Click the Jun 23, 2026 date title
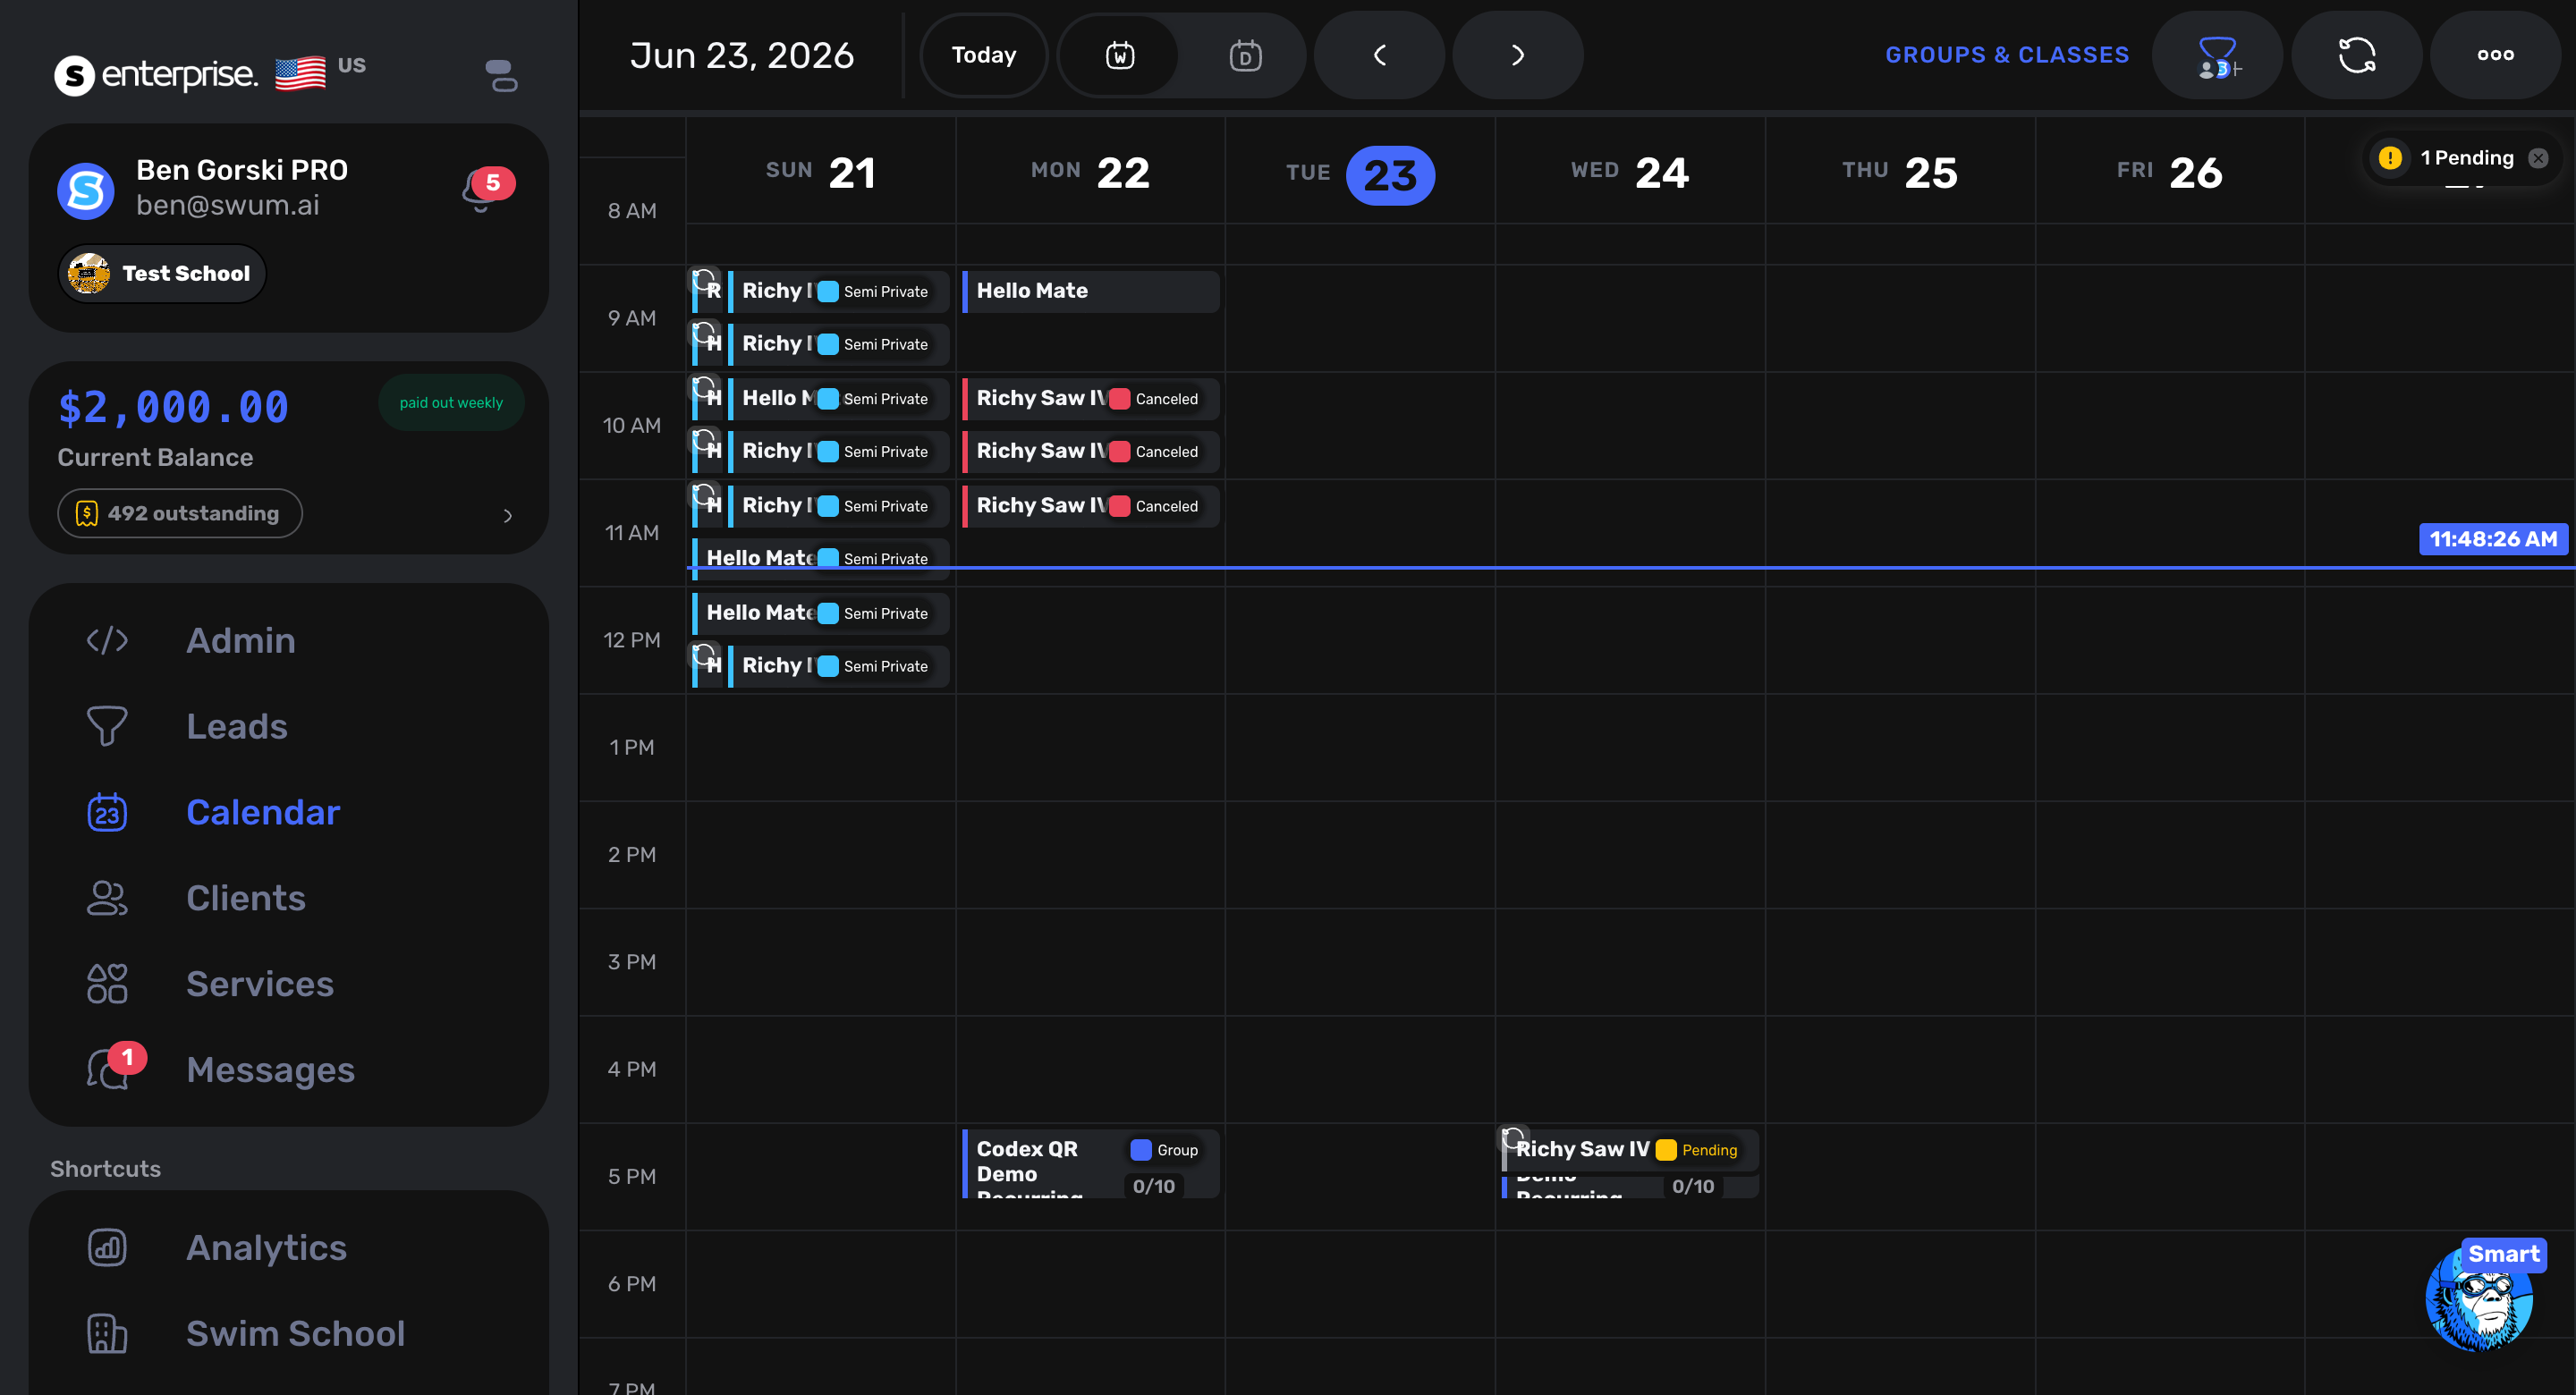Viewport: 2576px width, 1395px height. [741, 55]
